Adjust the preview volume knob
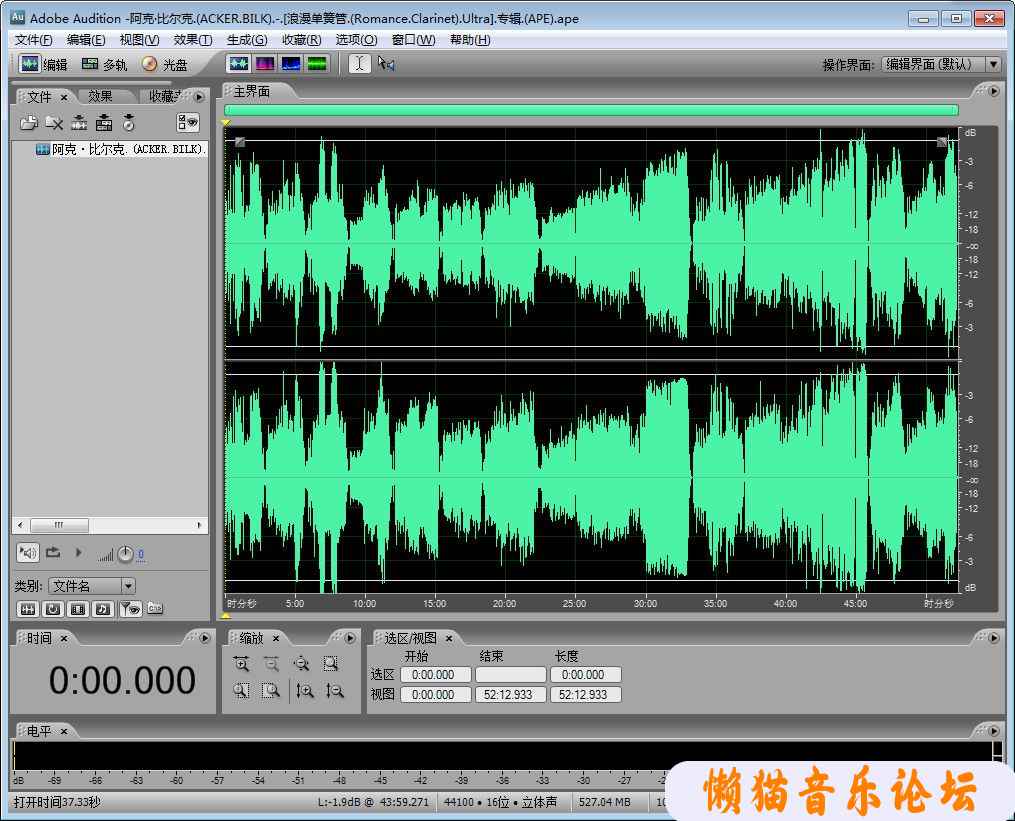This screenshot has width=1015, height=821. pos(125,554)
